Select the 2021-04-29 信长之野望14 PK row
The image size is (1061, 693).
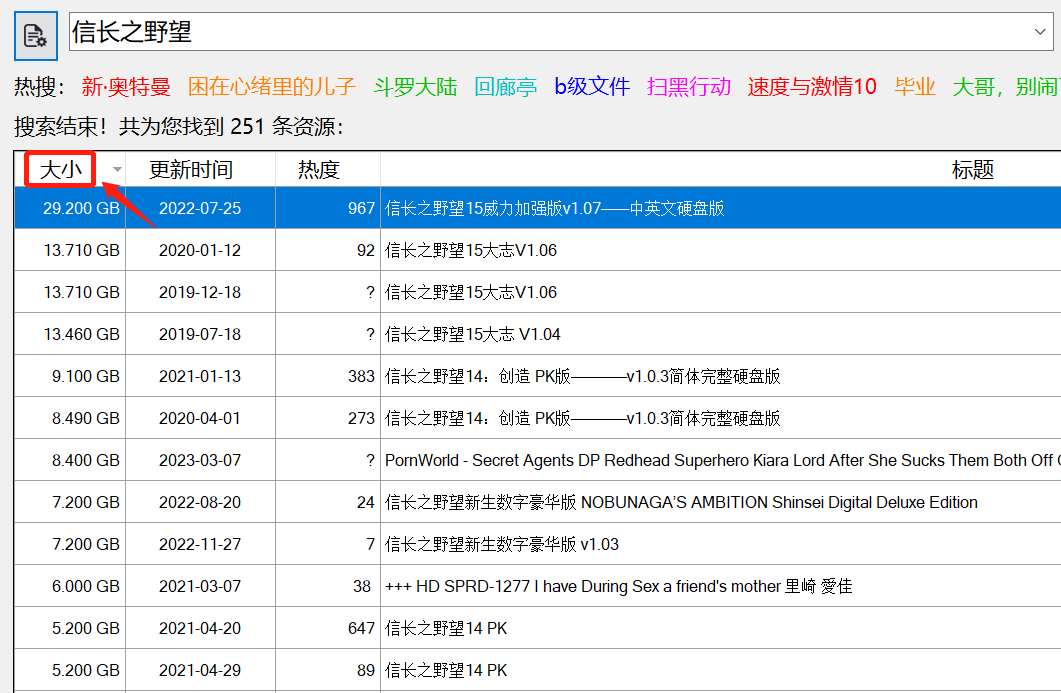[538, 669]
